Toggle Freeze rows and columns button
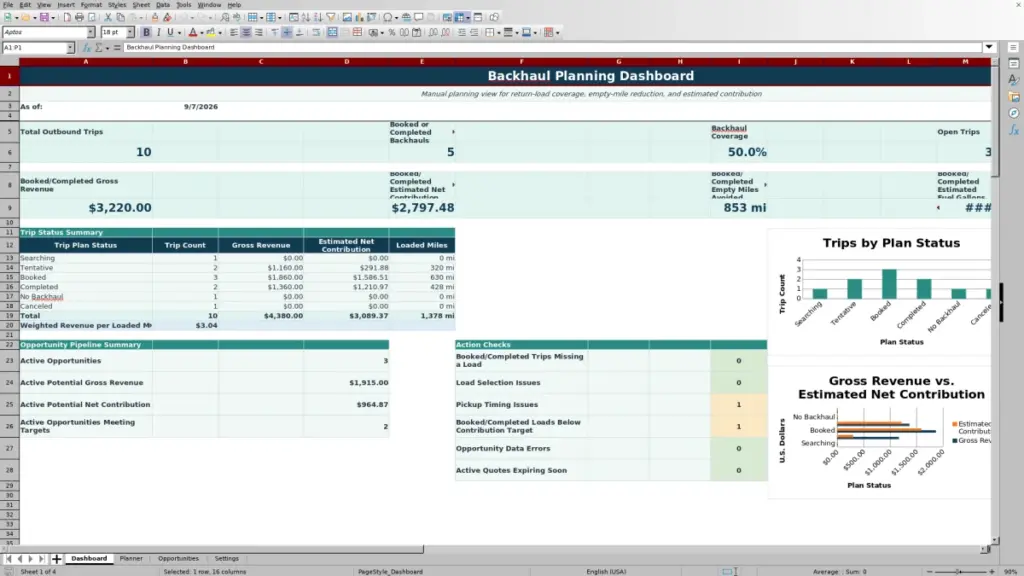The height and width of the screenshot is (576, 1024). pyautogui.click(x=460, y=17)
